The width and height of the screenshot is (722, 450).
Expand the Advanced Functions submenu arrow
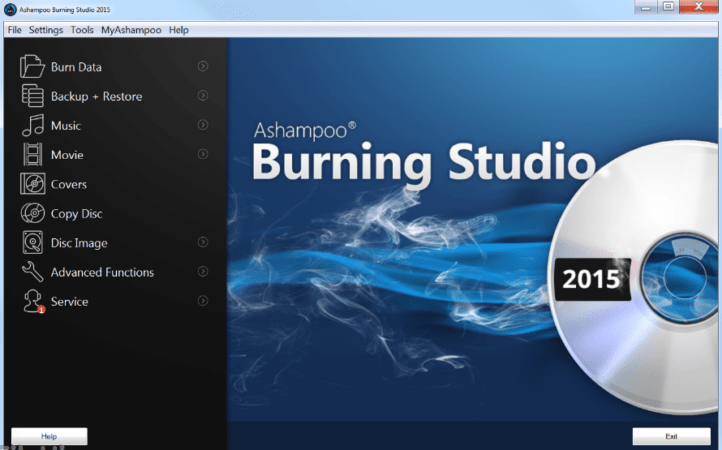(x=203, y=271)
